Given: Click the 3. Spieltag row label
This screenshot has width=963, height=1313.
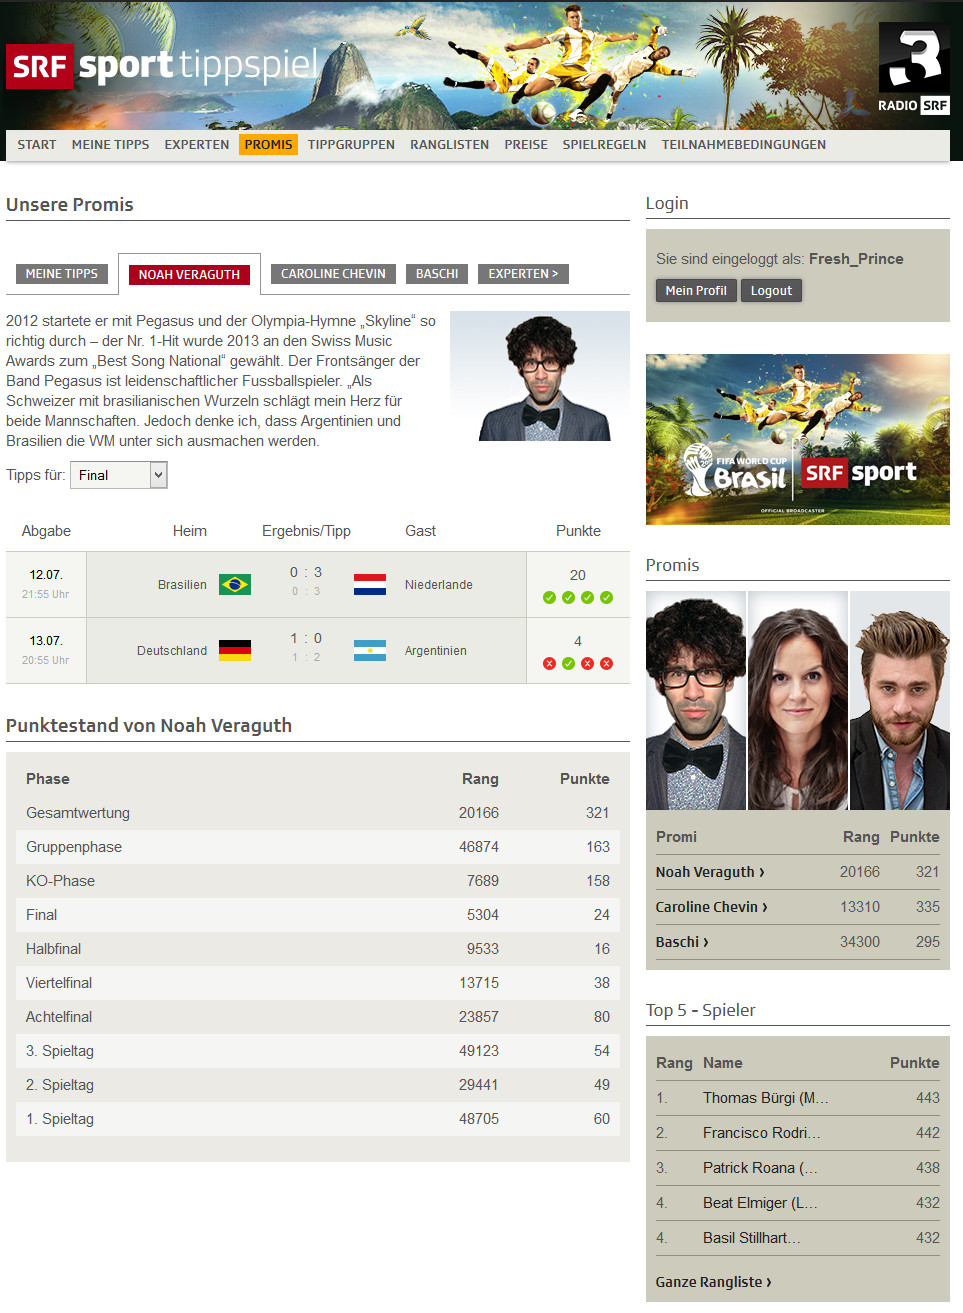Looking at the screenshot, I should click(x=60, y=1051).
